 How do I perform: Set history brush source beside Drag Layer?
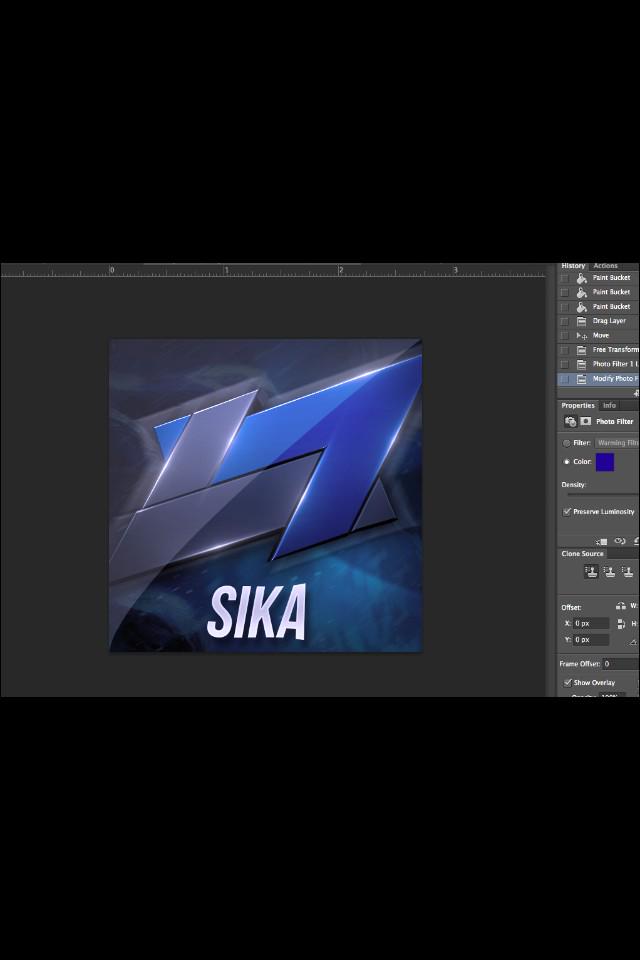click(x=564, y=321)
